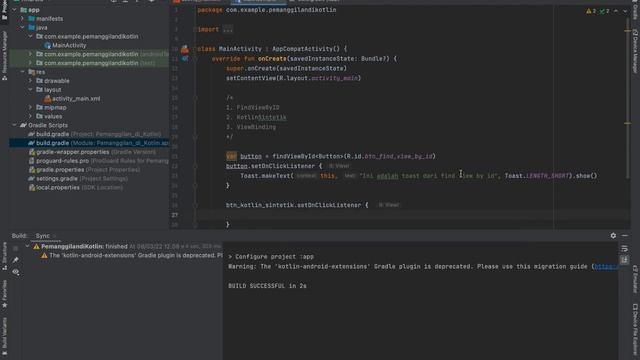Viewport: 640px width, 360px height.
Task: Open the Build Variants tool window
Action: point(4,336)
